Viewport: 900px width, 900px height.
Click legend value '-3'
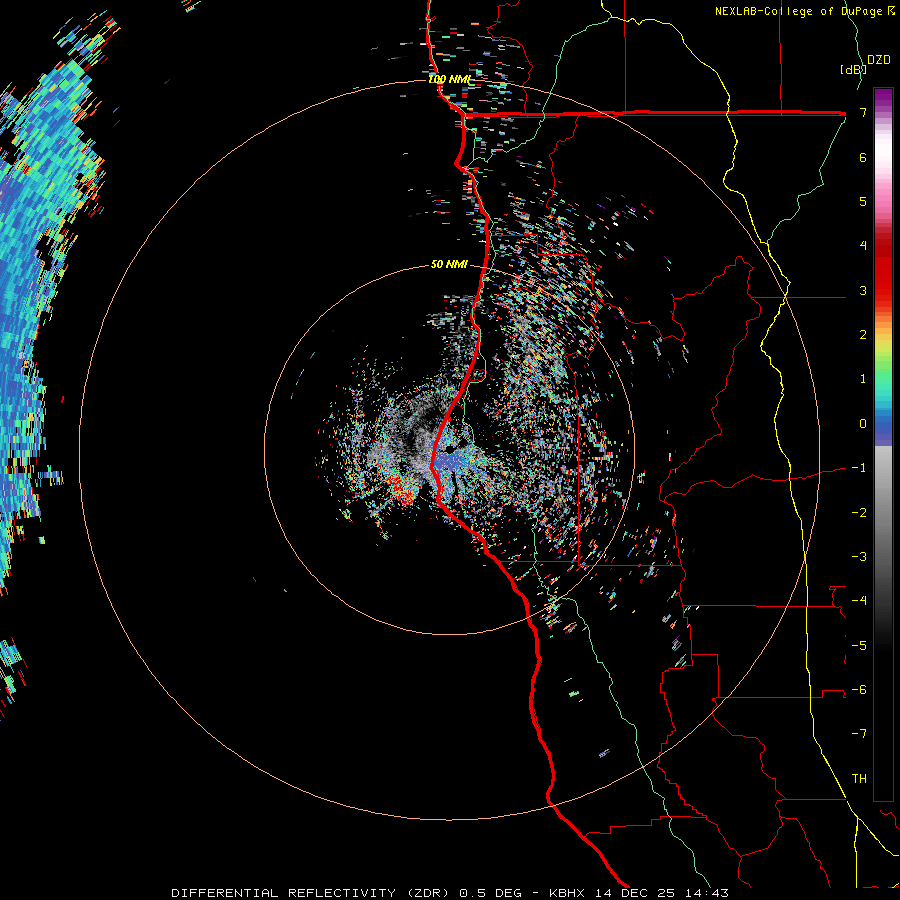859,557
